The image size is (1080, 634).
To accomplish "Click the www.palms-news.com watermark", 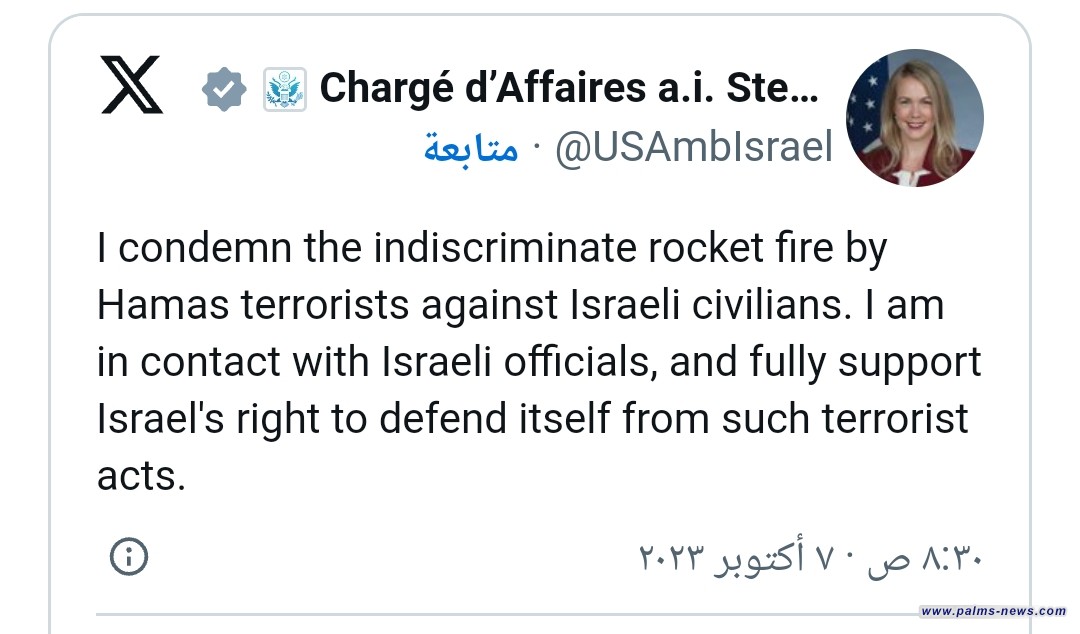I will [993, 611].
